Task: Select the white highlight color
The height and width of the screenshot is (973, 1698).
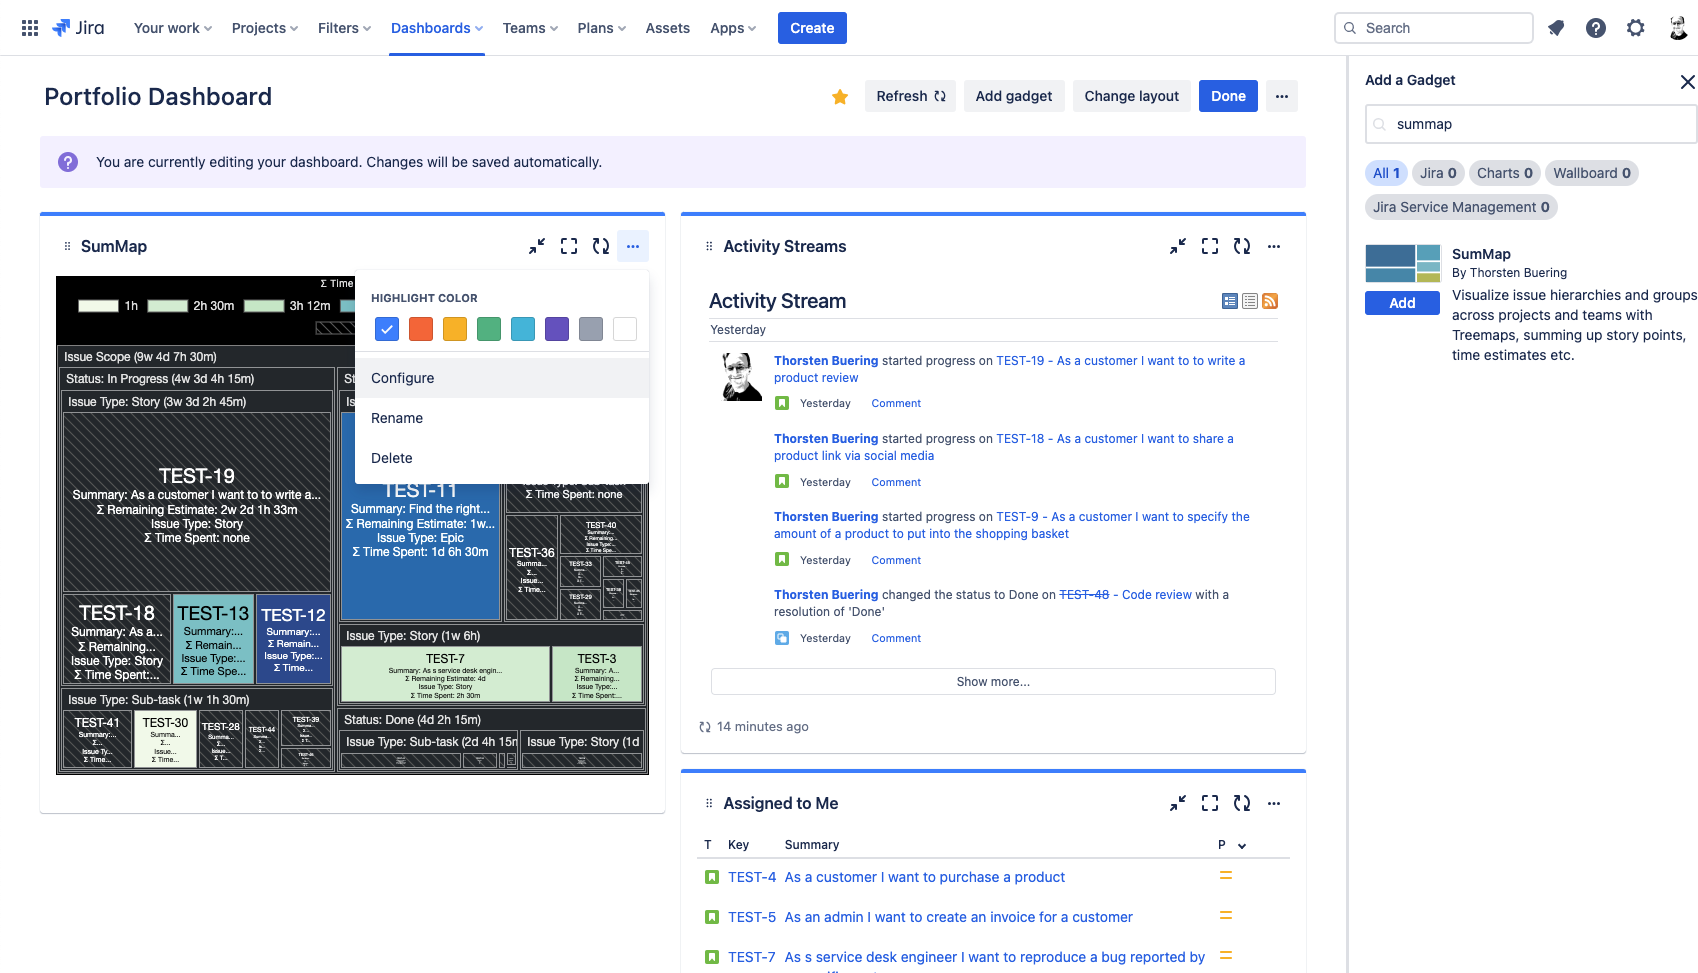Action: click(625, 329)
